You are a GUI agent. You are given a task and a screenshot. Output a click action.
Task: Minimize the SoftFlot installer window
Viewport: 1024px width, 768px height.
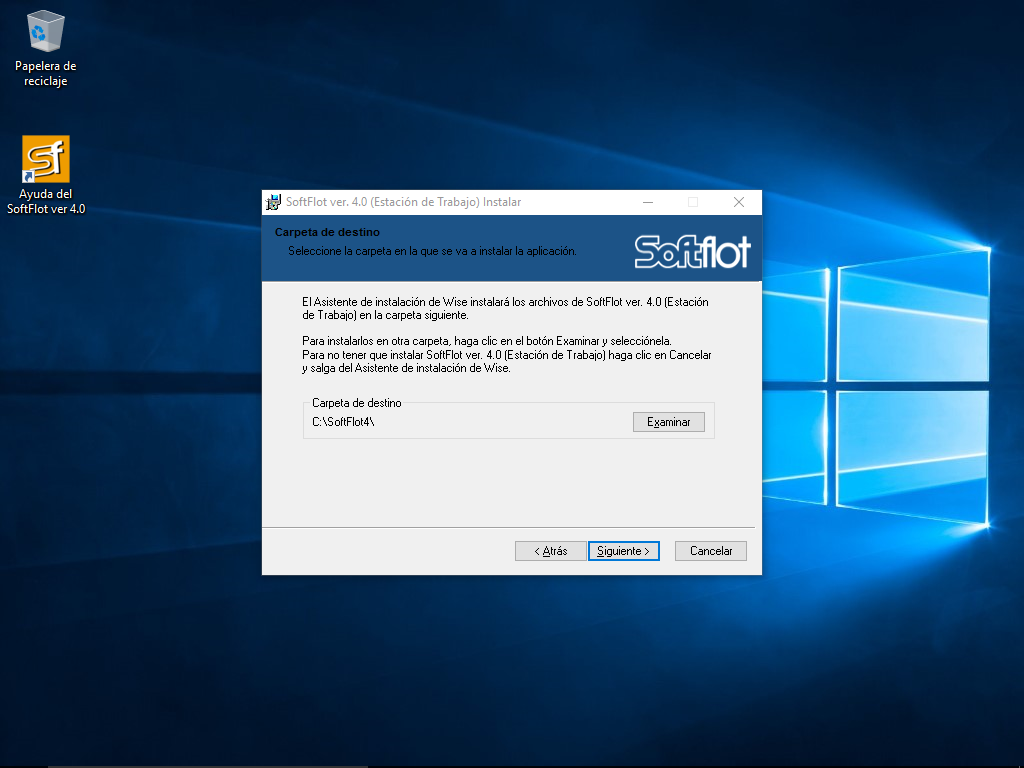647,202
